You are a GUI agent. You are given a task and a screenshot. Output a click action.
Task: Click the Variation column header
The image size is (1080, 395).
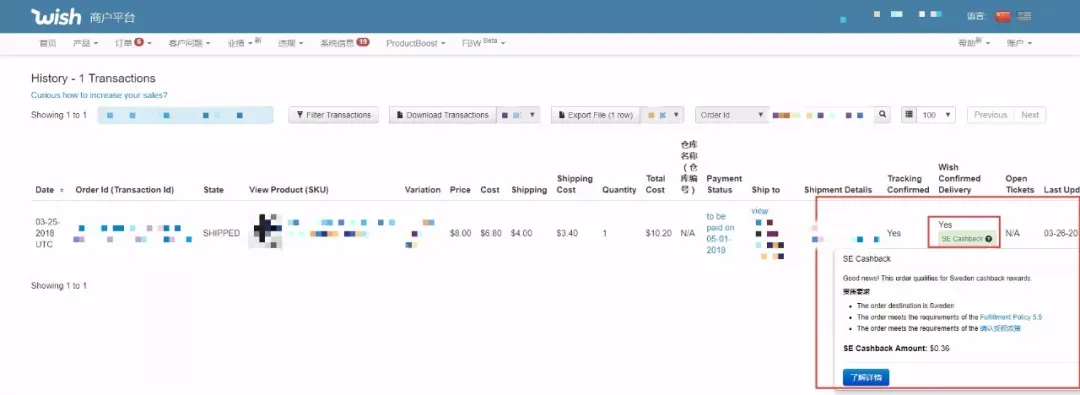tap(422, 190)
